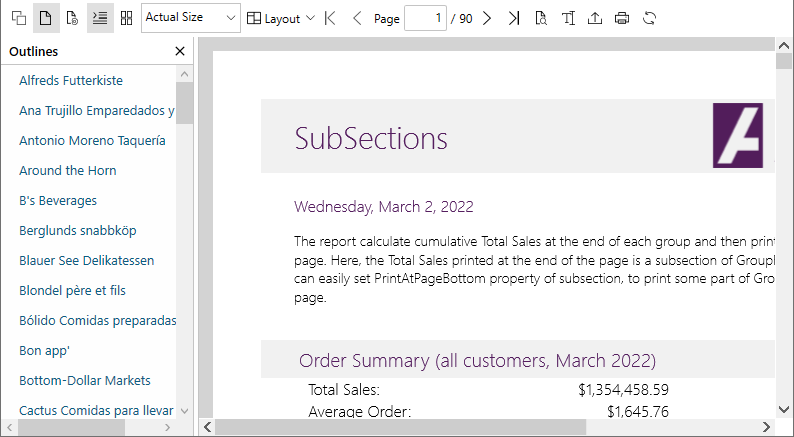
Task: Toggle the thumbnails grid view button
Action: 126,18
